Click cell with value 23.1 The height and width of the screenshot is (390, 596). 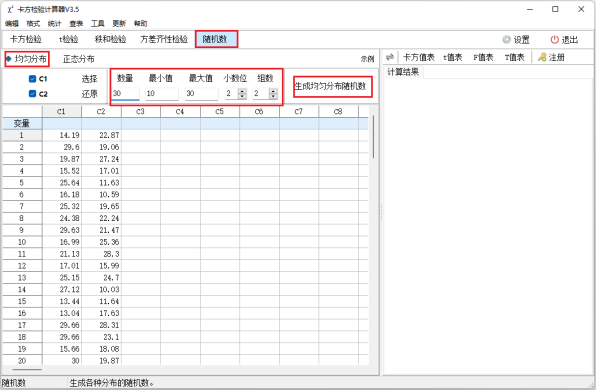[x=101, y=337]
